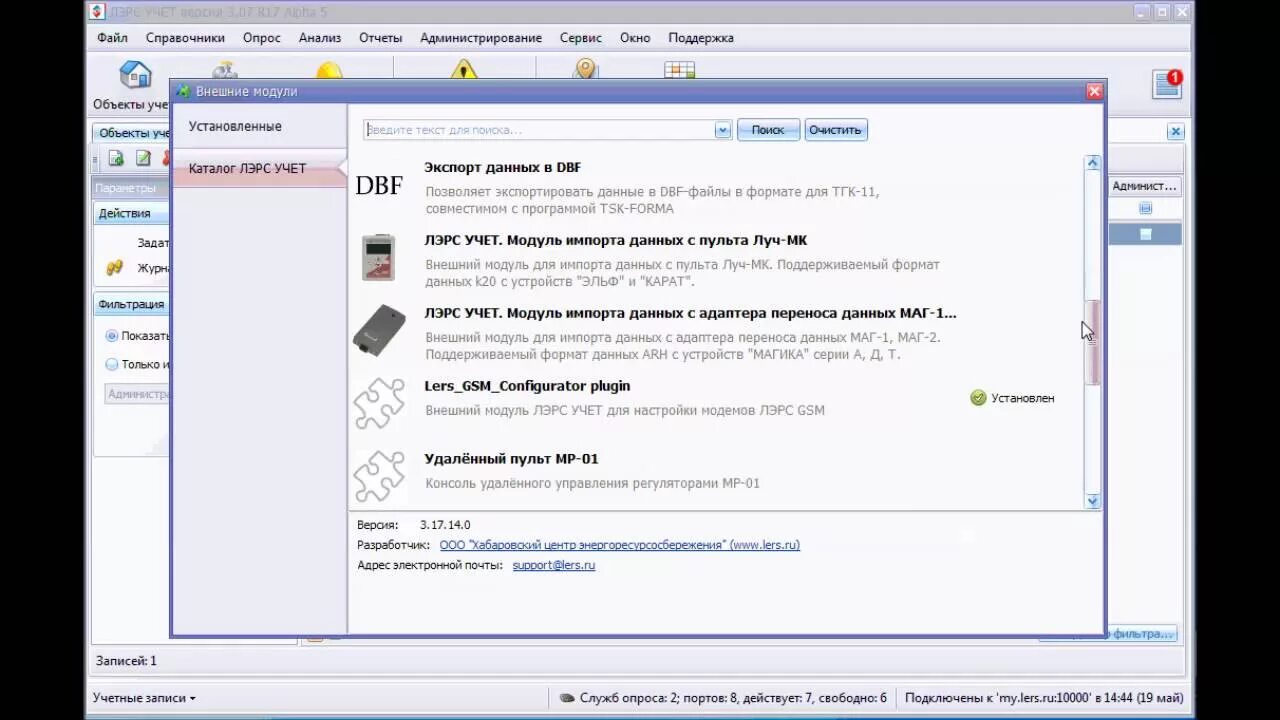Open the notifications icon with red badge

(x=1167, y=84)
